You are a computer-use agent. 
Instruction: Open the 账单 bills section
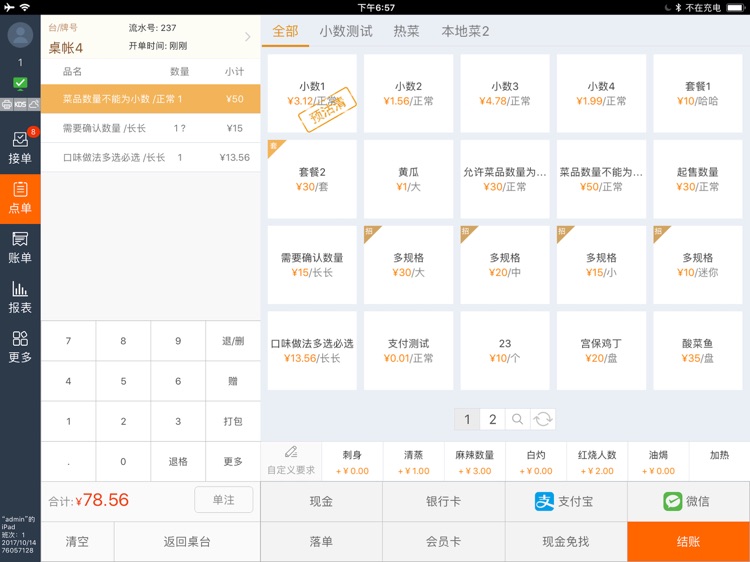pos(20,248)
